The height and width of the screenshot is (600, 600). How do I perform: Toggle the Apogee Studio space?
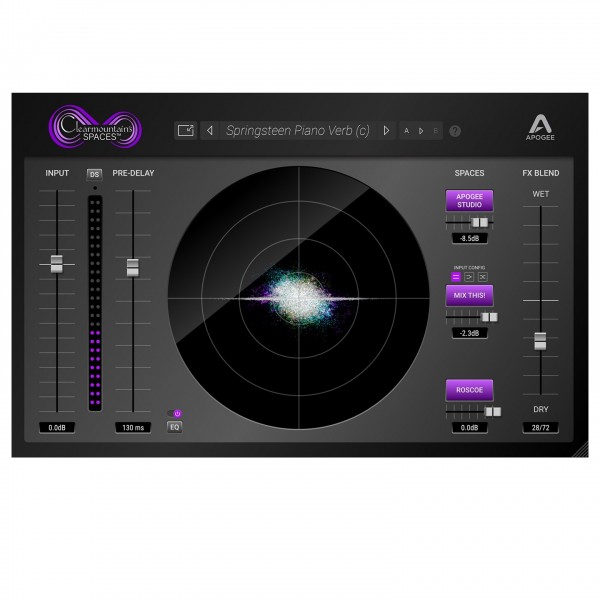coord(469,201)
